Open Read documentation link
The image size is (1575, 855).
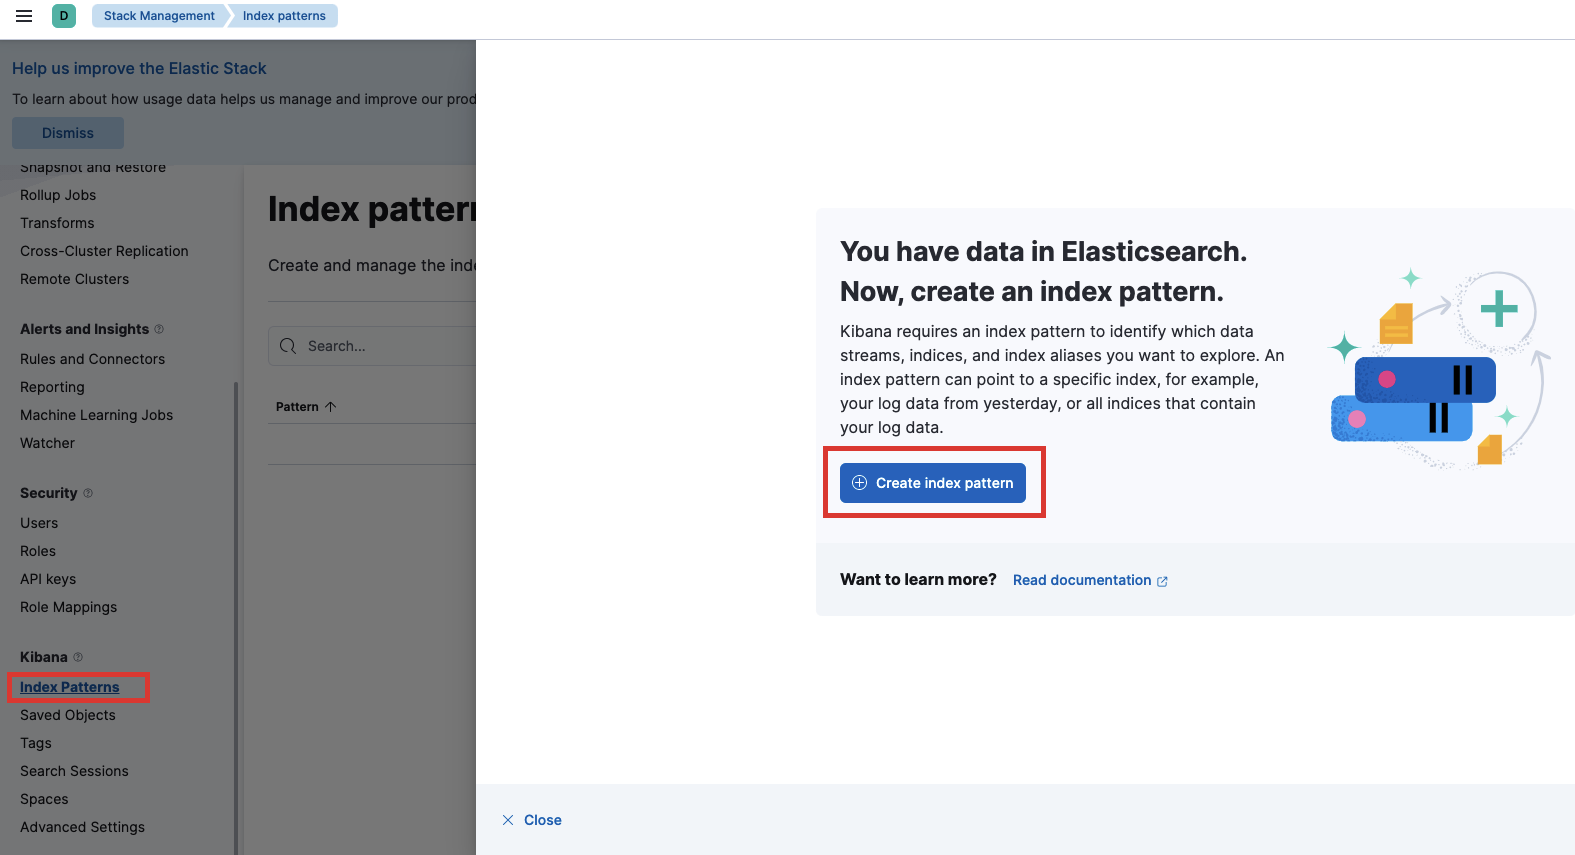coord(1082,580)
